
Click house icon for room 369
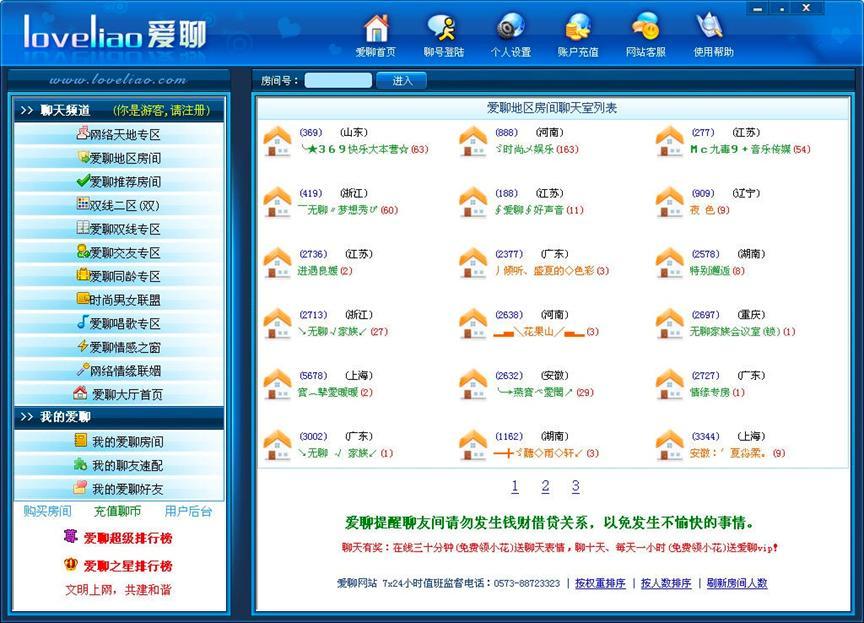tap(277, 142)
